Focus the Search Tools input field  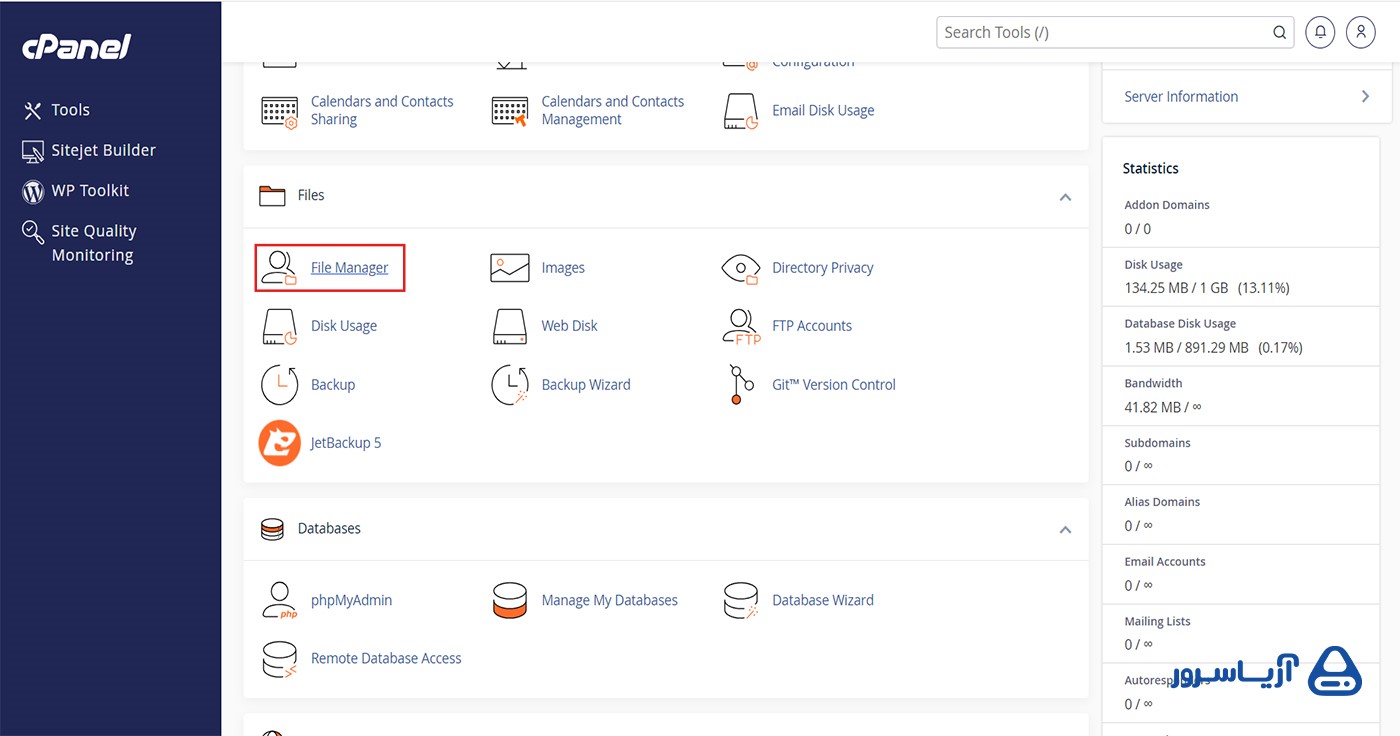(1115, 32)
